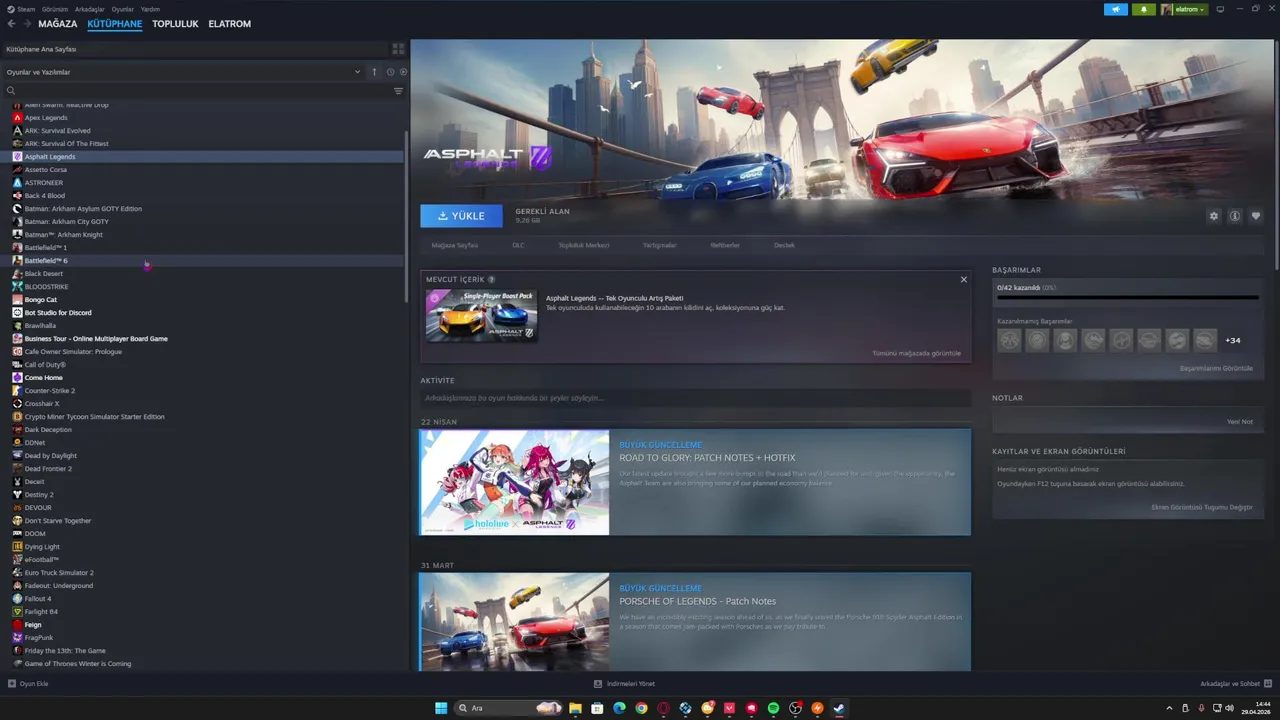1280x720 pixels.
Task: Open the MAĞAZA tab
Action: pos(57,24)
